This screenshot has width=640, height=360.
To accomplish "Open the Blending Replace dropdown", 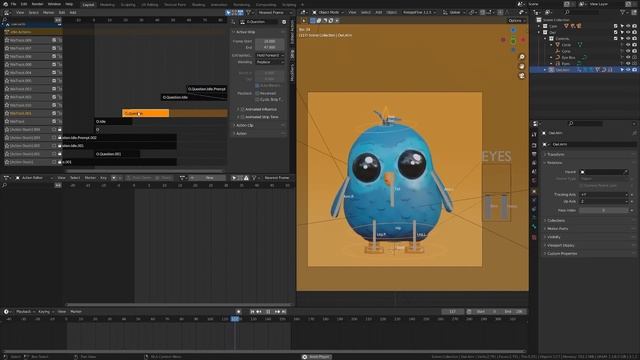I will 270,62.
